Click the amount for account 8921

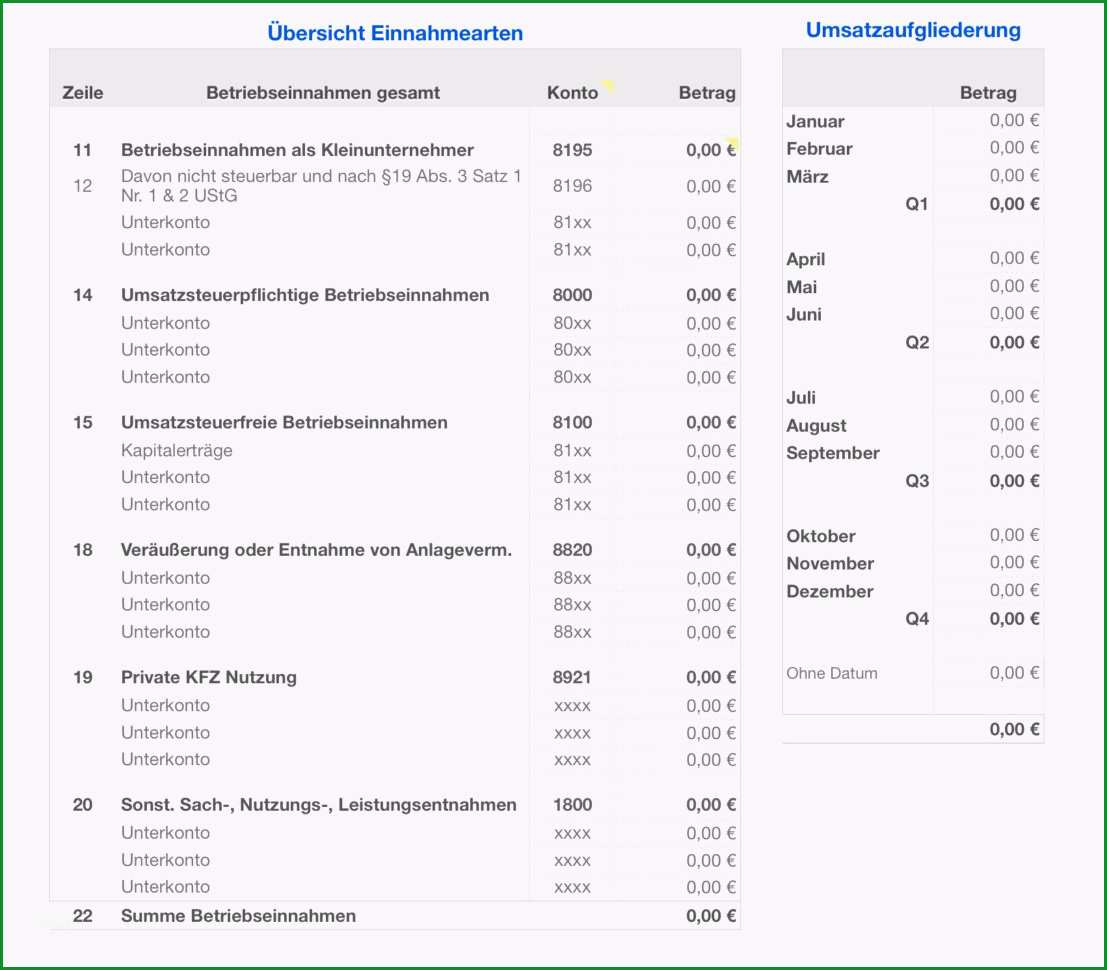(711, 677)
